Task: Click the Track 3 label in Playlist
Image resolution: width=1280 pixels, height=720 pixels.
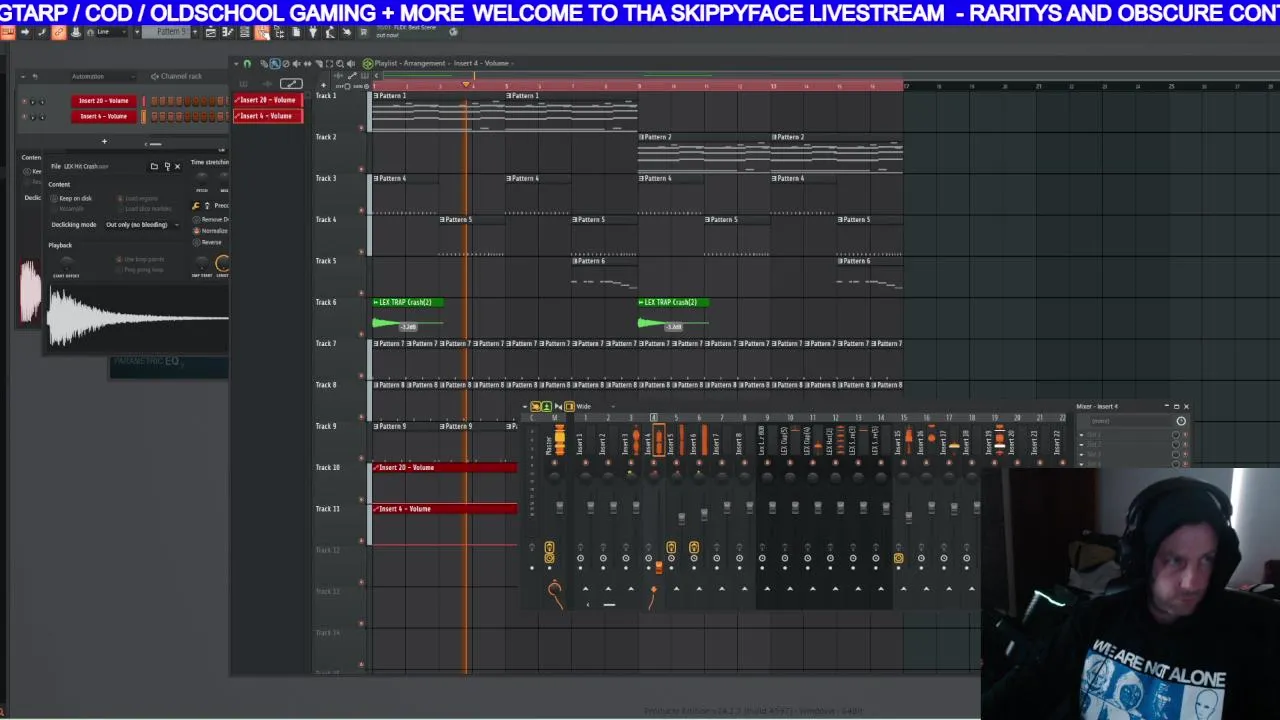Action: (327, 178)
